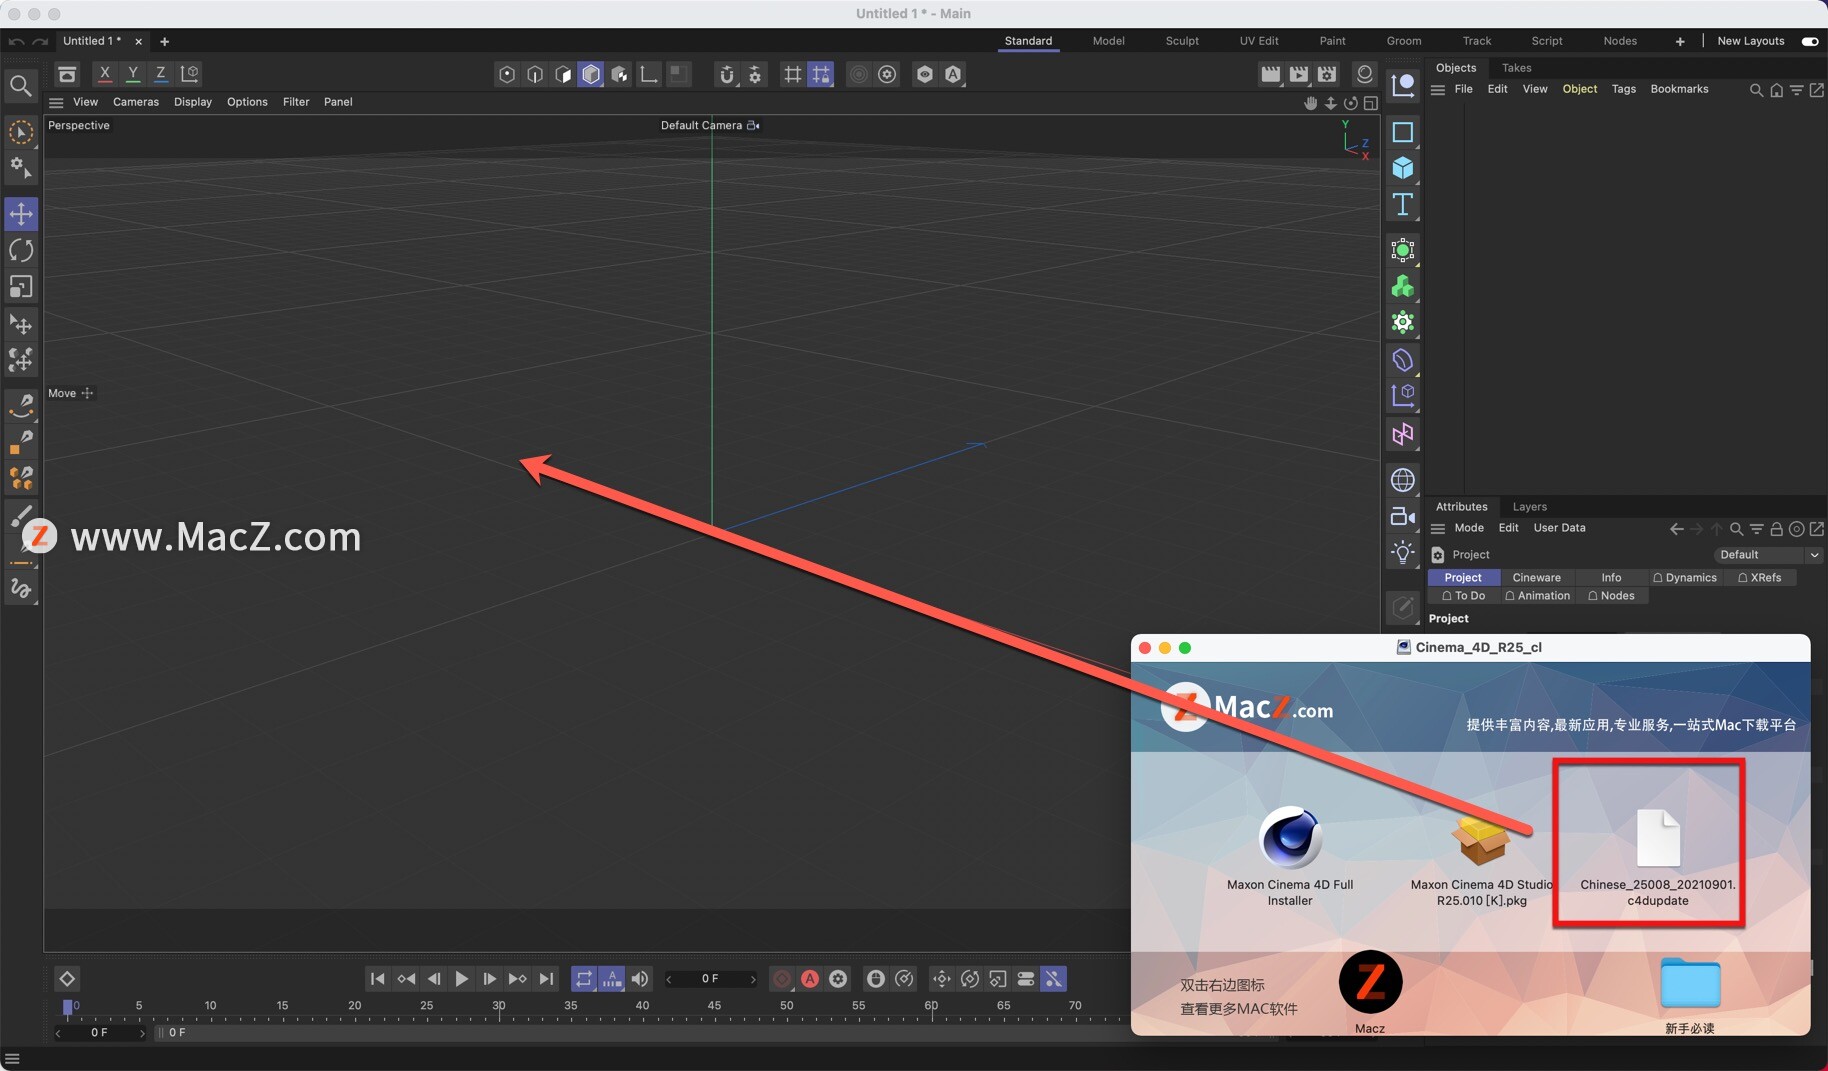Add a new layout with plus
The height and width of the screenshot is (1071, 1828).
1680,41
